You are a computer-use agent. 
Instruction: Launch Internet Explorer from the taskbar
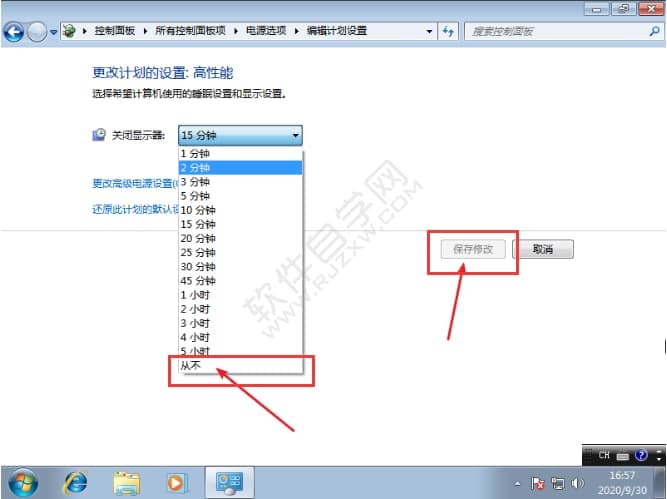click(x=76, y=482)
